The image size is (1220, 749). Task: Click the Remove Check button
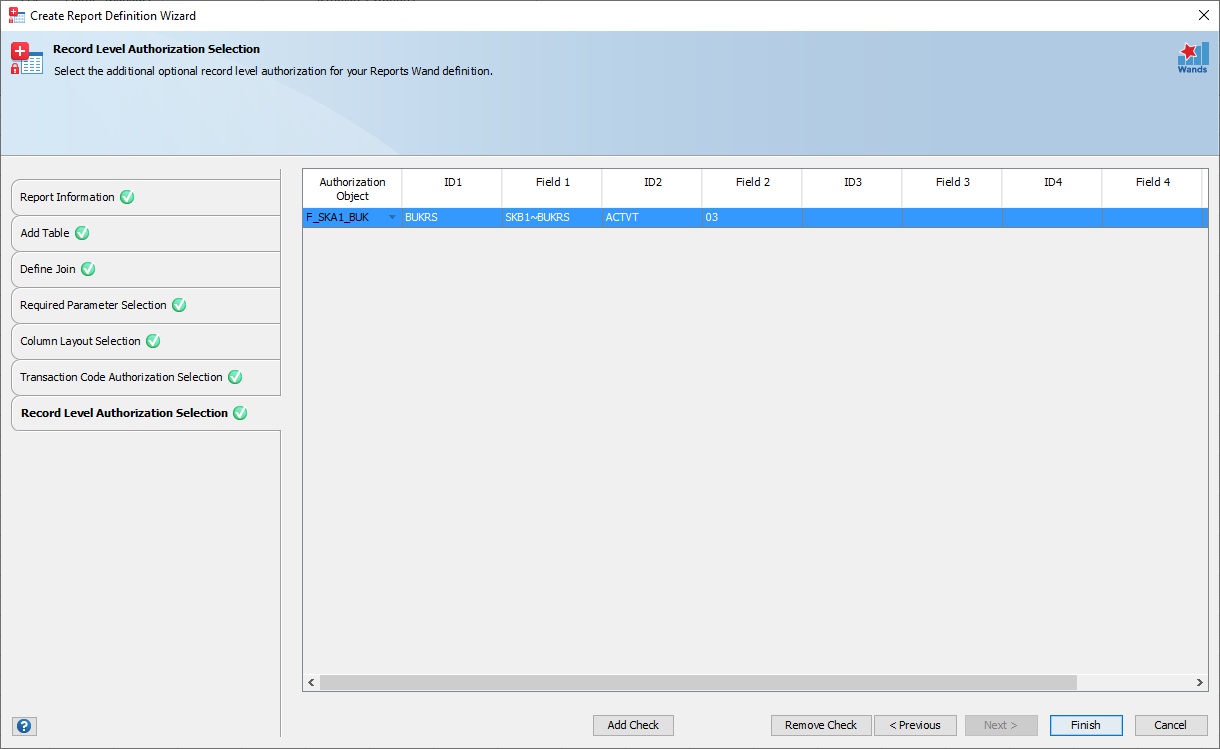[820, 725]
